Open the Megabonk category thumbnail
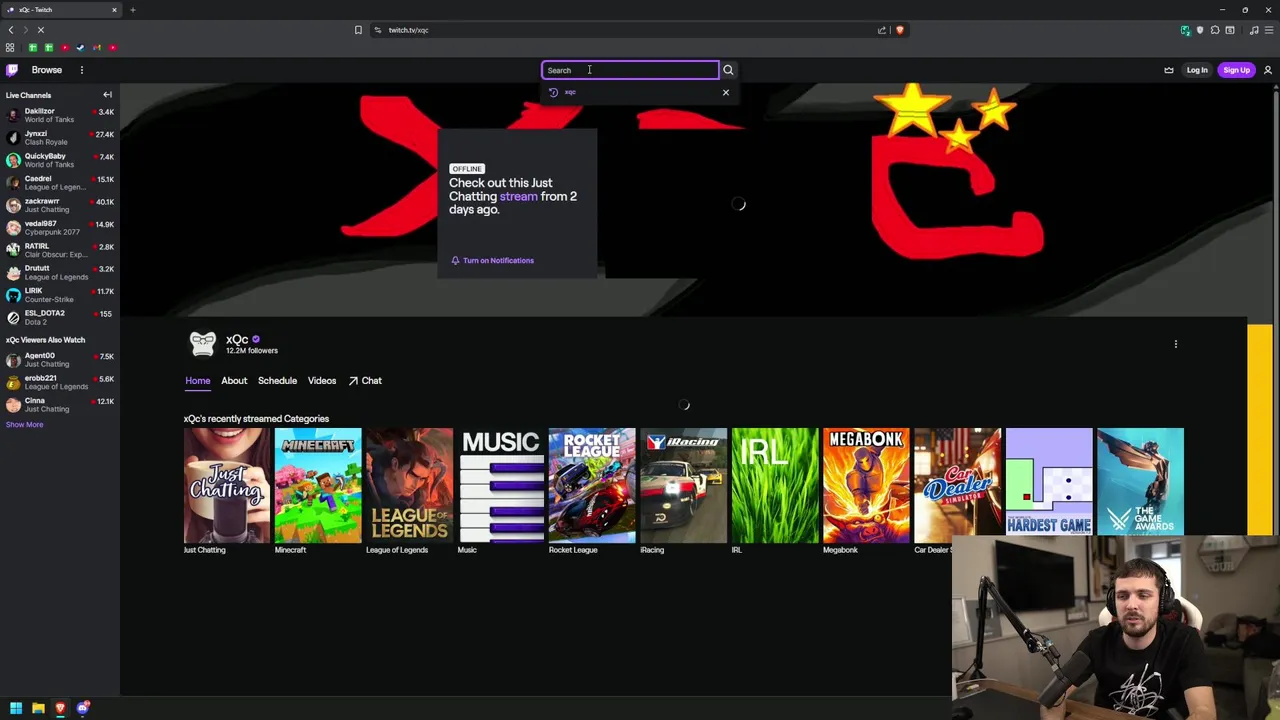The height and width of the screenshot is (720, 1280). point(866,485)
